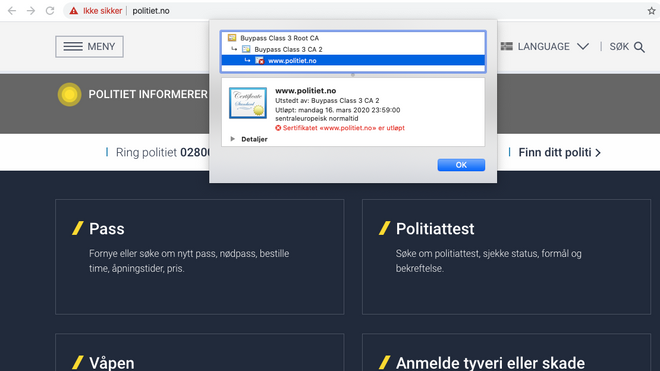Click the search magnifier icon next to SØK
660x371 pixels.
pyautogui.click(x=639, y=47)
